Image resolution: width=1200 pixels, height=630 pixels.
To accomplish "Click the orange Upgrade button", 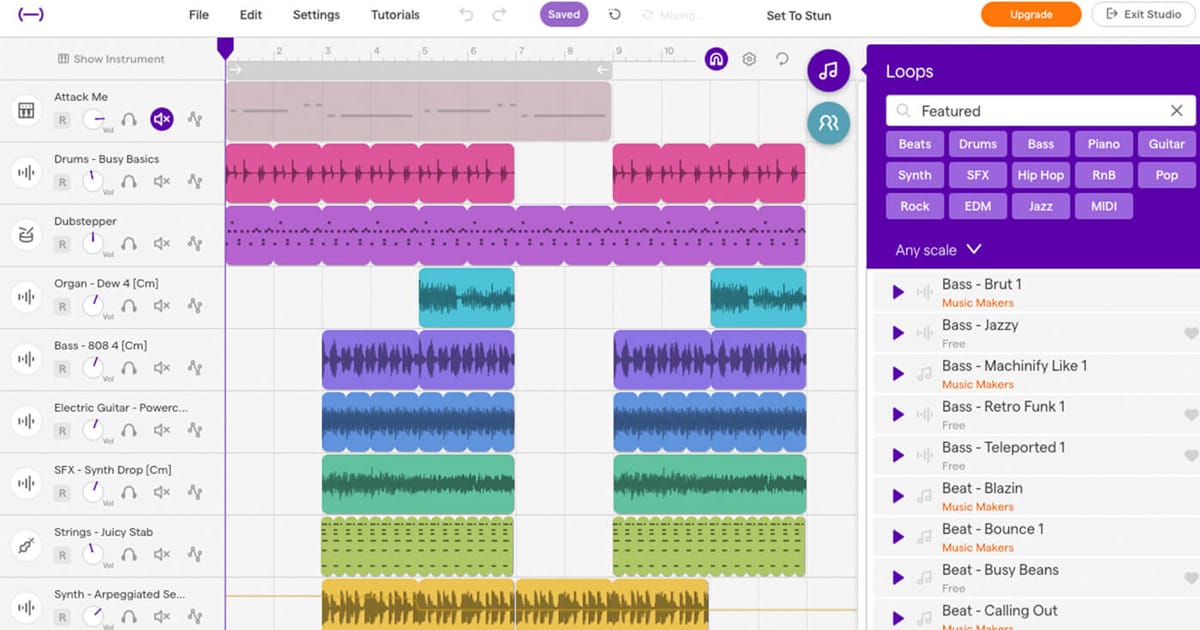I will tap(1030, 15).
